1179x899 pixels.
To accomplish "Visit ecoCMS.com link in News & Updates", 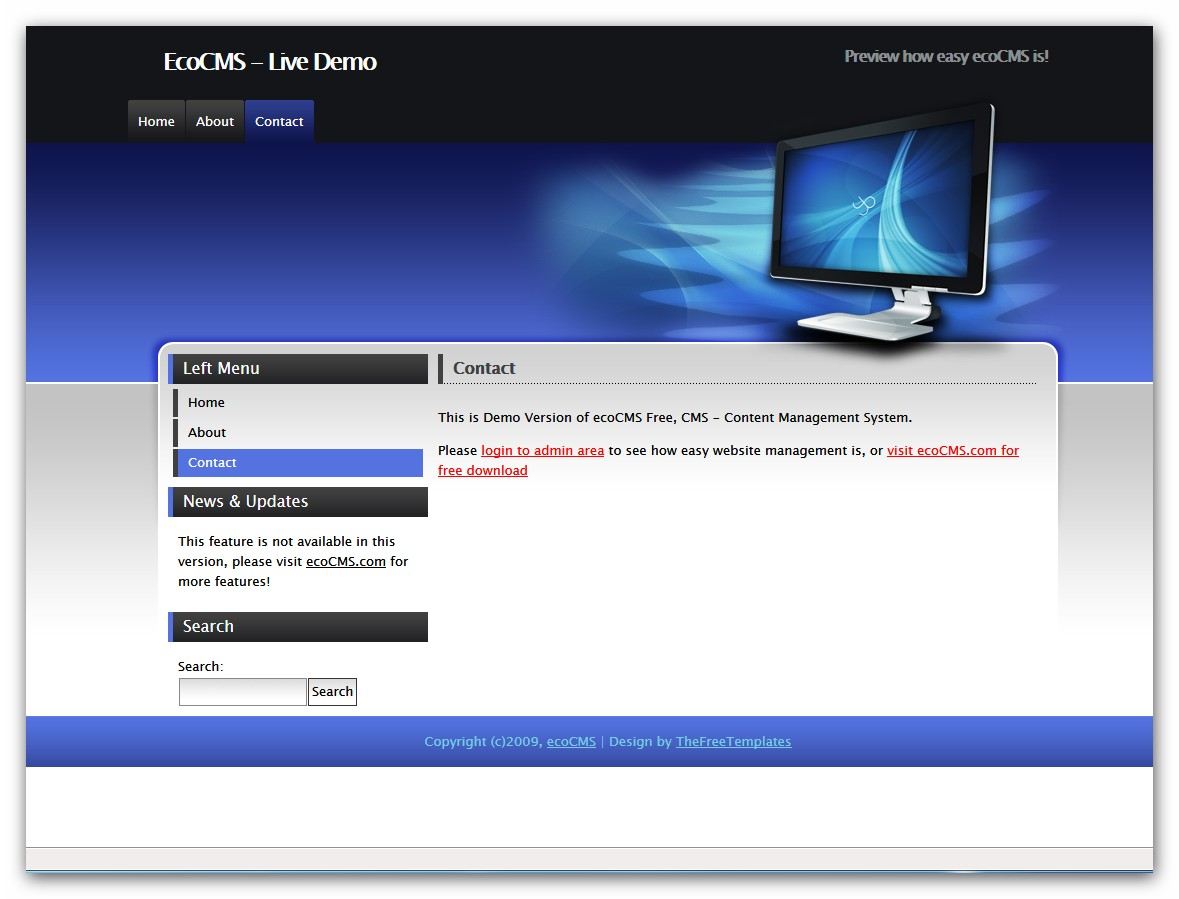I will coord(346,561).
